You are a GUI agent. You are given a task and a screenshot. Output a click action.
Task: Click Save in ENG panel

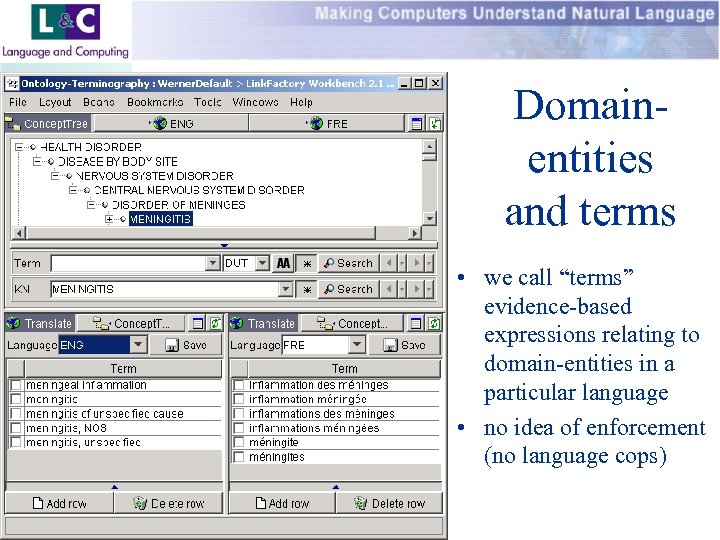[x=186, y=345]
